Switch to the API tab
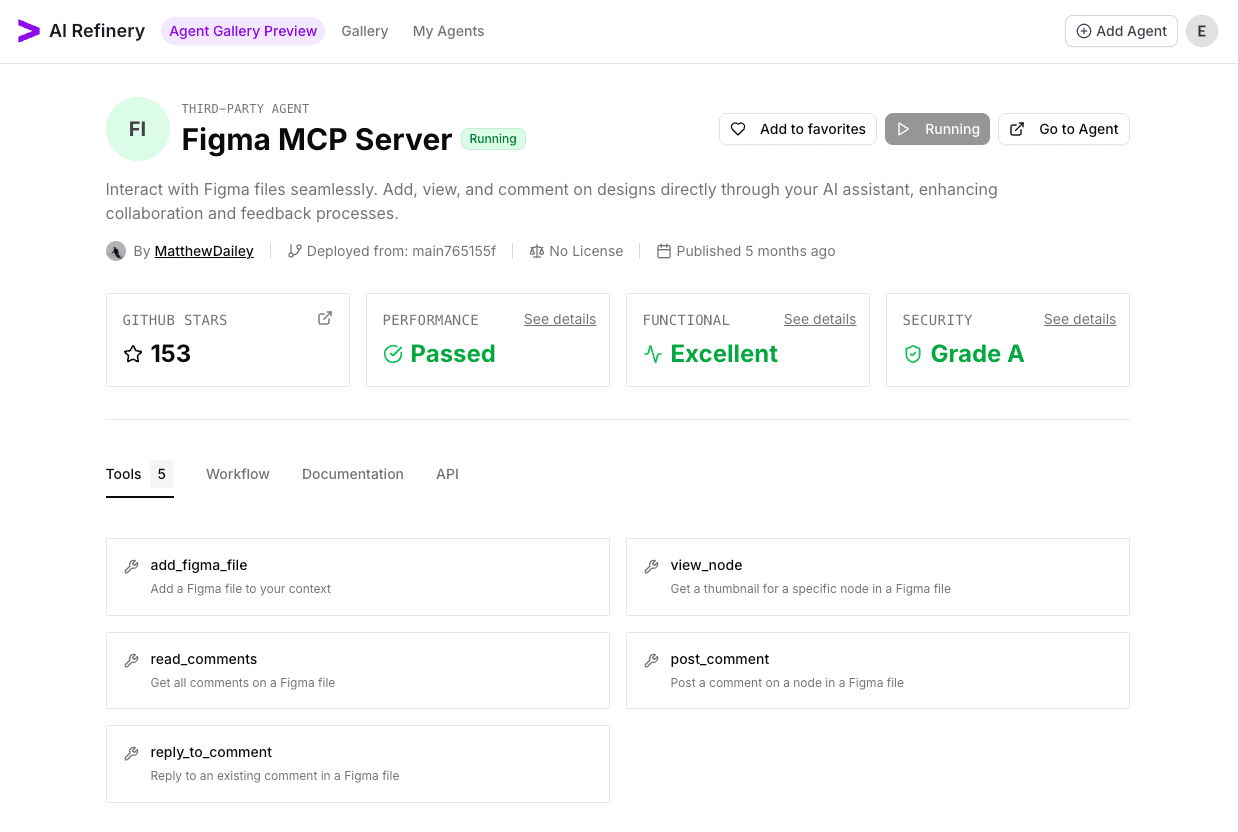This screenshot has height=832, width=1238. (447, 474)
